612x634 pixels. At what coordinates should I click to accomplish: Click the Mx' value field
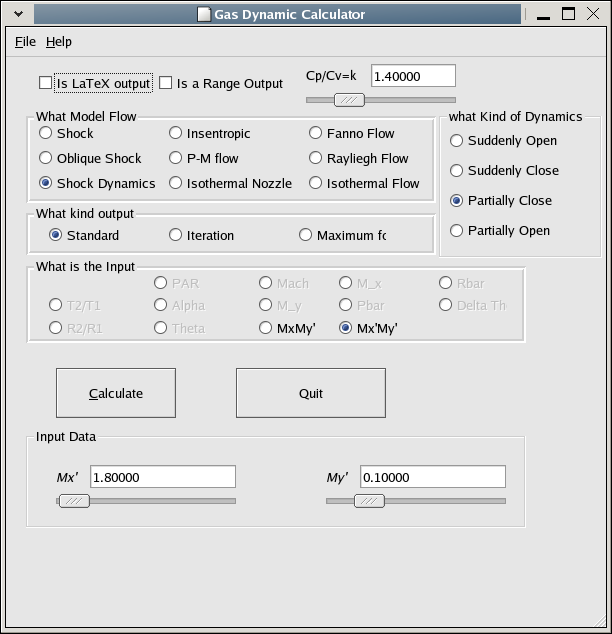pos(163,477)
